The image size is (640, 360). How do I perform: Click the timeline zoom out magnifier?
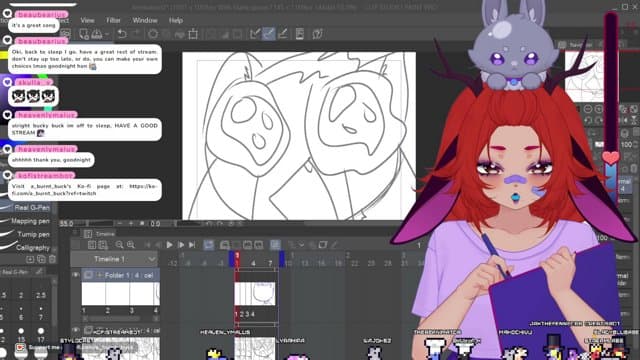(119, 245)
